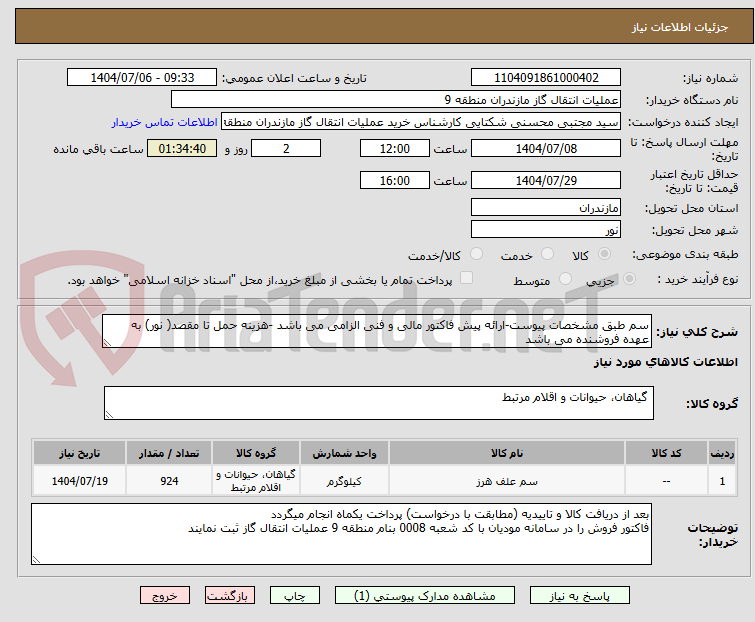Click the واحد شمارش column header

coord(344,453)
